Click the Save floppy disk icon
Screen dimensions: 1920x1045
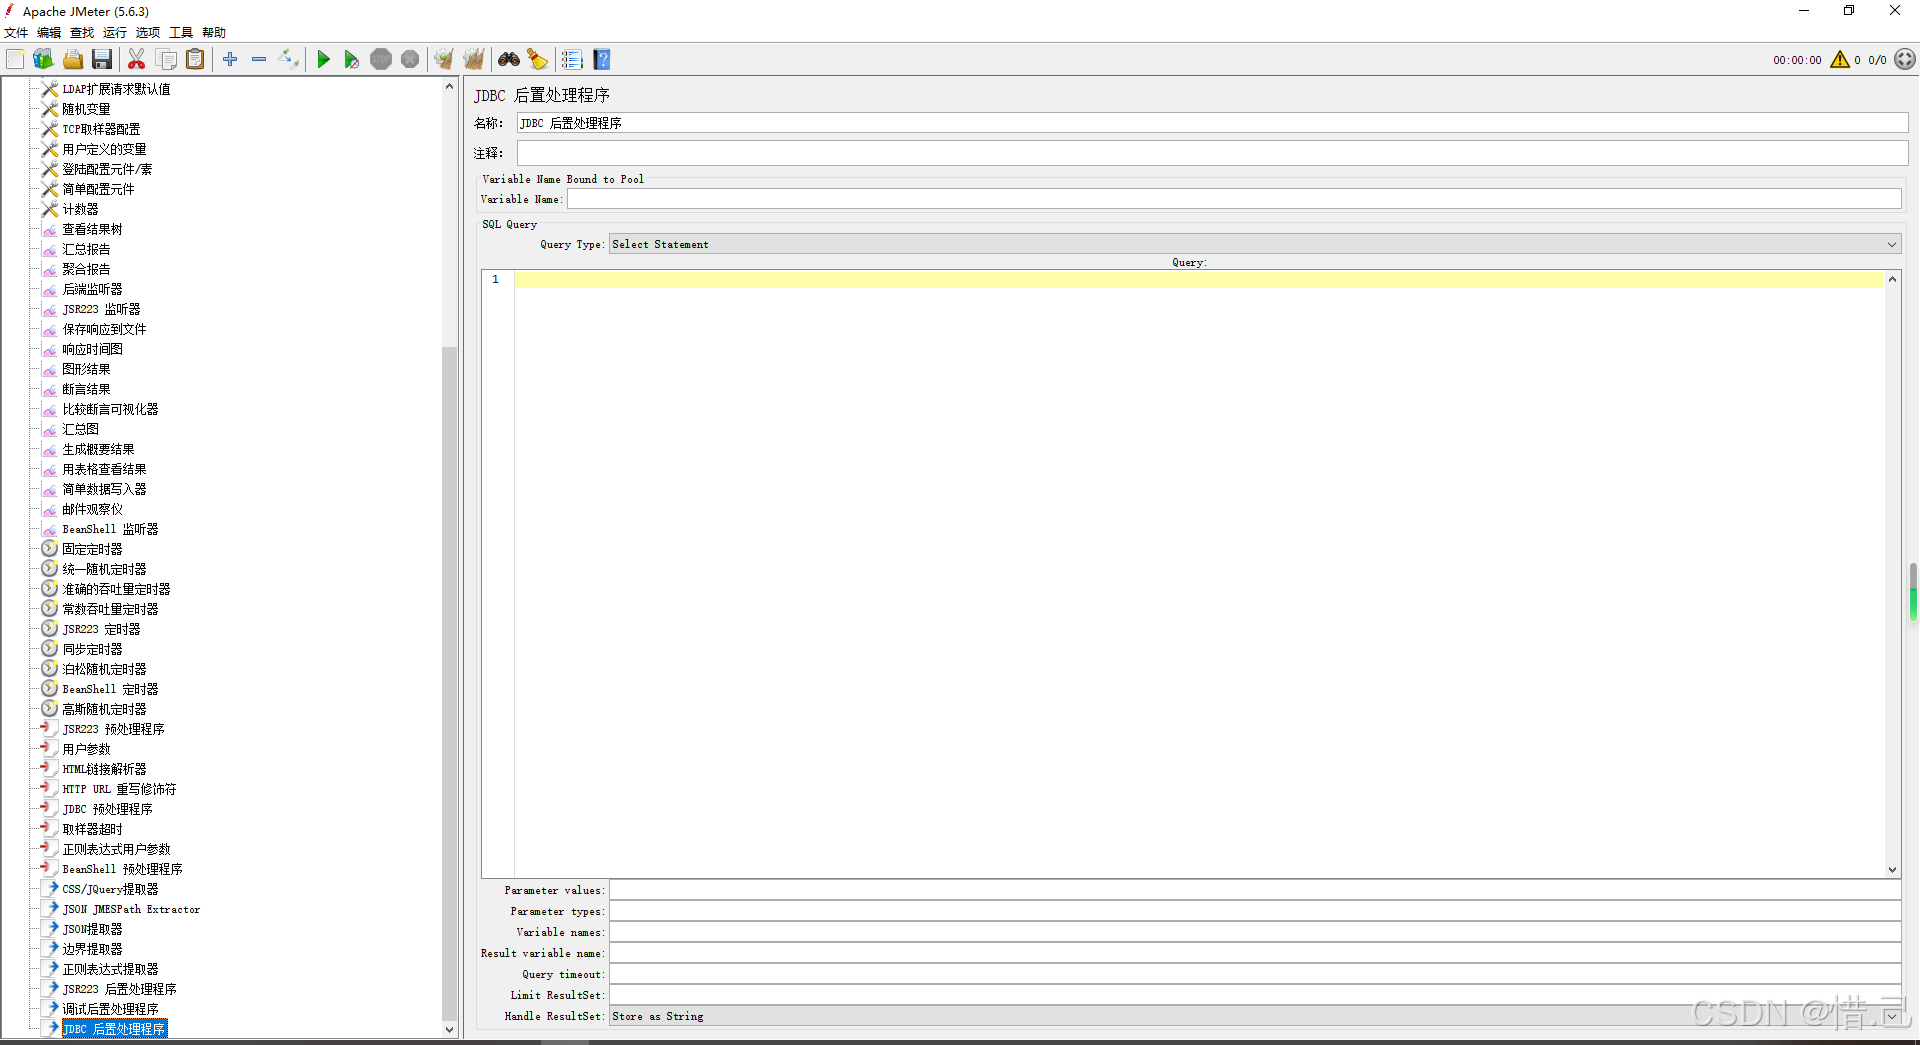click(102, 60)
